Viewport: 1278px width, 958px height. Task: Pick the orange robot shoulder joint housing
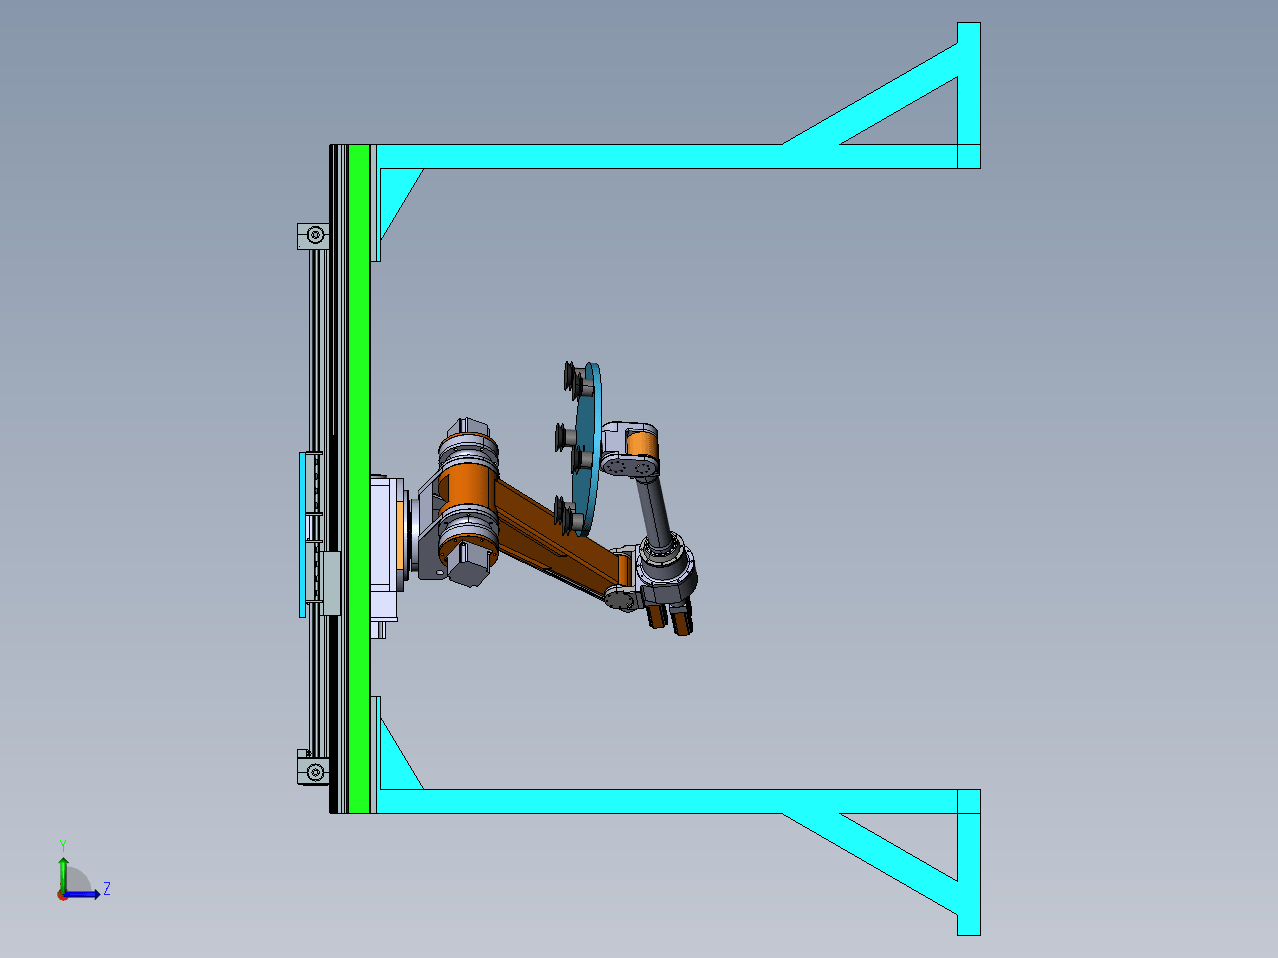[467, 484]
